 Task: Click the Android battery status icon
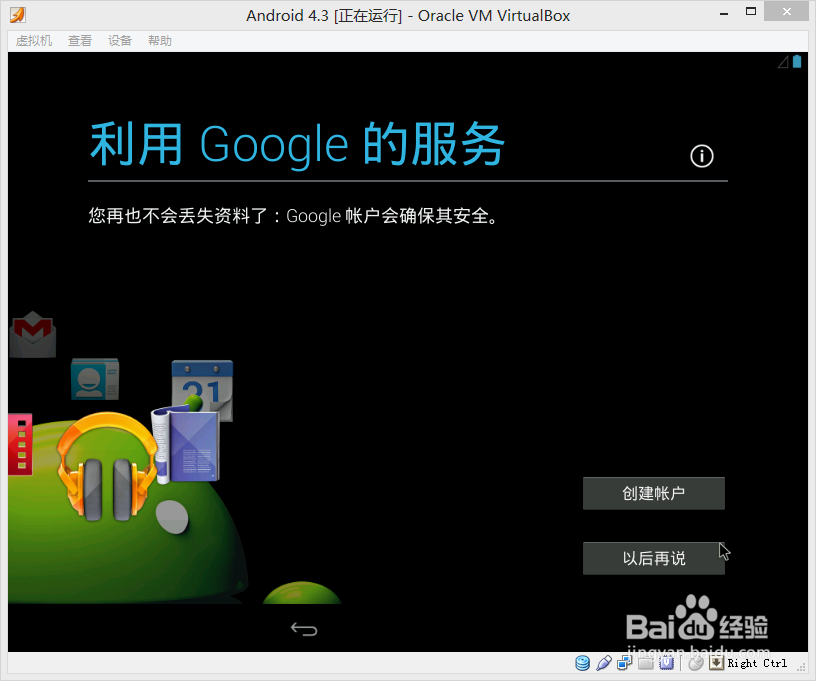point(797,62)
